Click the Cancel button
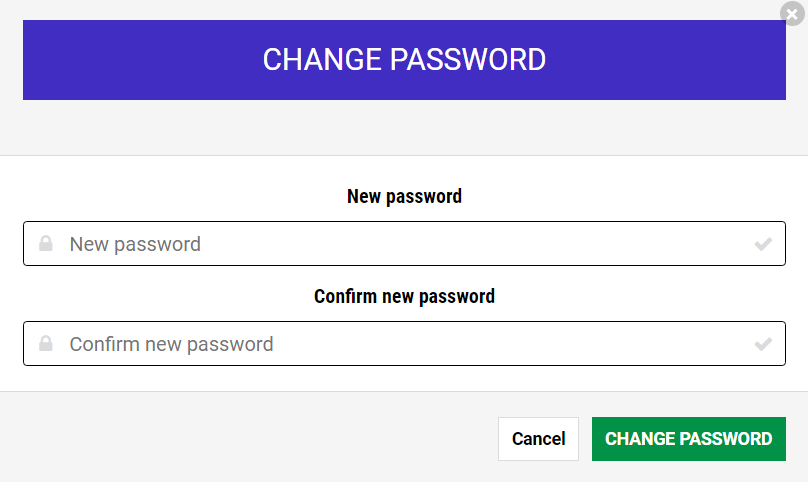 pos(538,439)
